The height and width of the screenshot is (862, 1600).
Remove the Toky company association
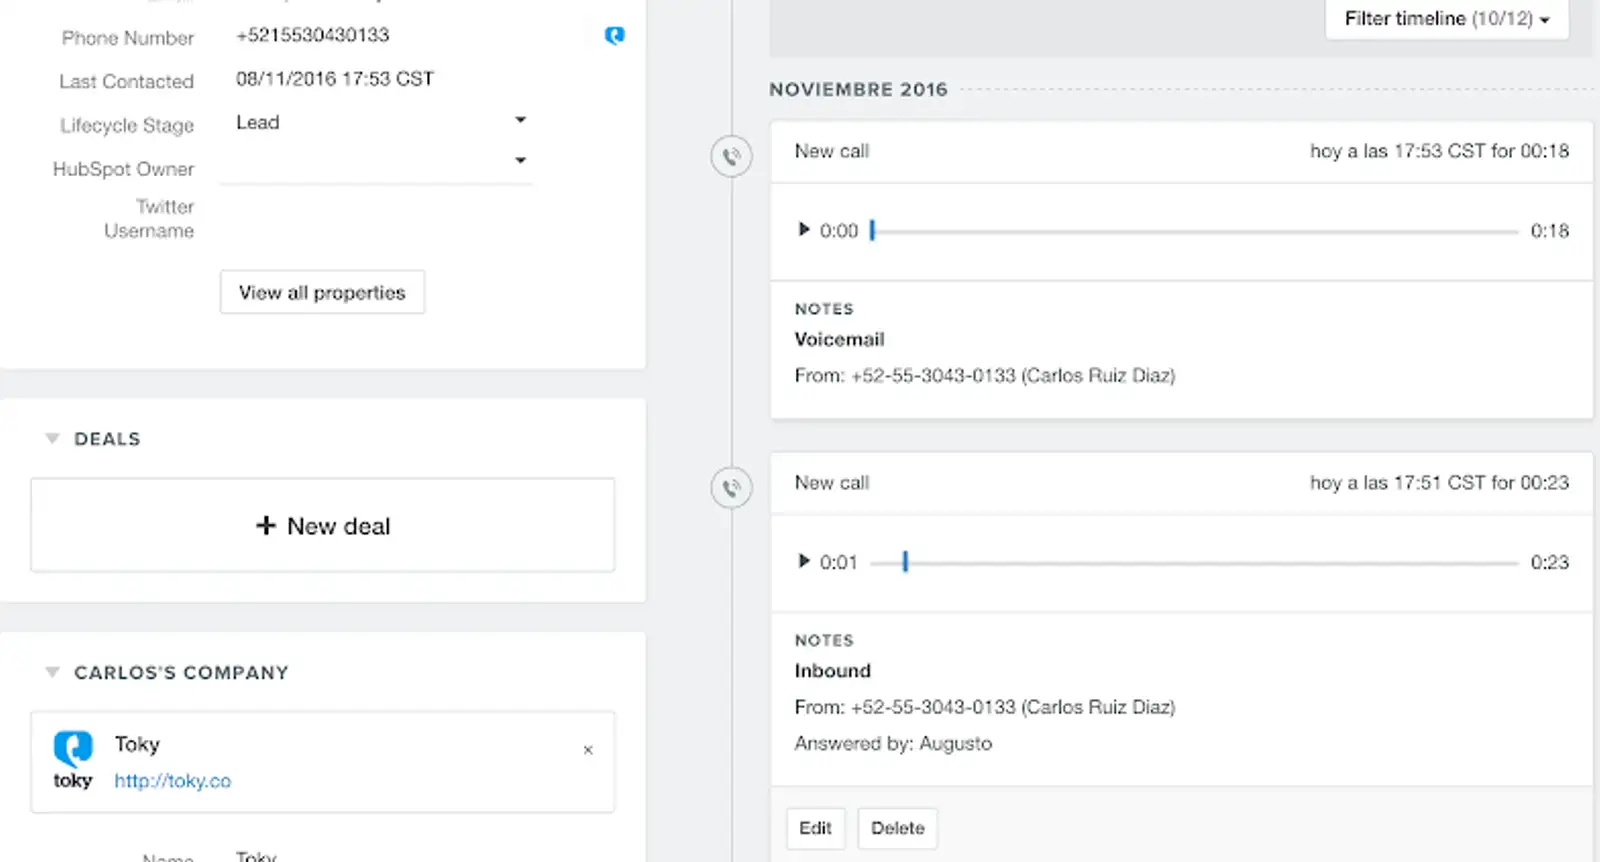(x=588, y=750)
